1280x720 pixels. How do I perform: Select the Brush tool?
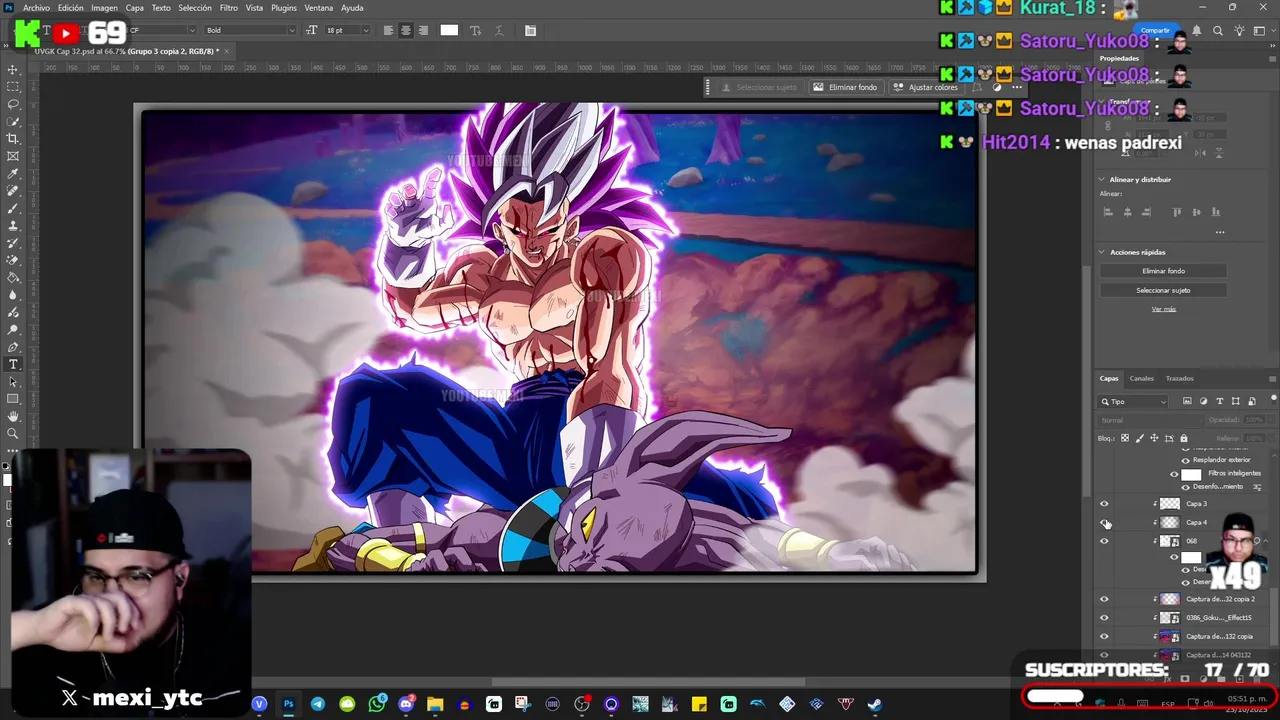tap(13, 209)
